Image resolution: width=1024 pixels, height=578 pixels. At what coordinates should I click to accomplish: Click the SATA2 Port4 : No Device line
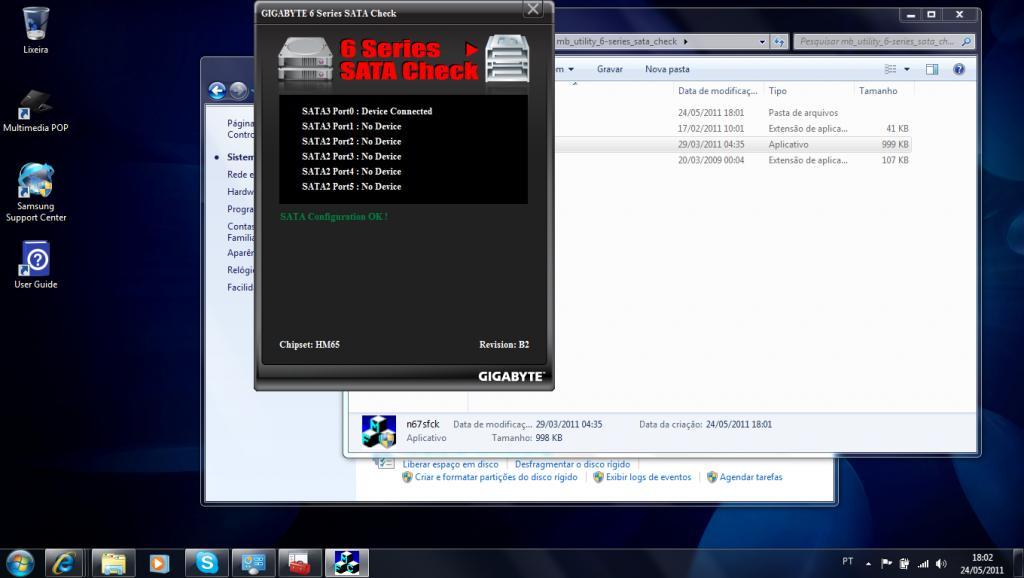tap(351, 172)
